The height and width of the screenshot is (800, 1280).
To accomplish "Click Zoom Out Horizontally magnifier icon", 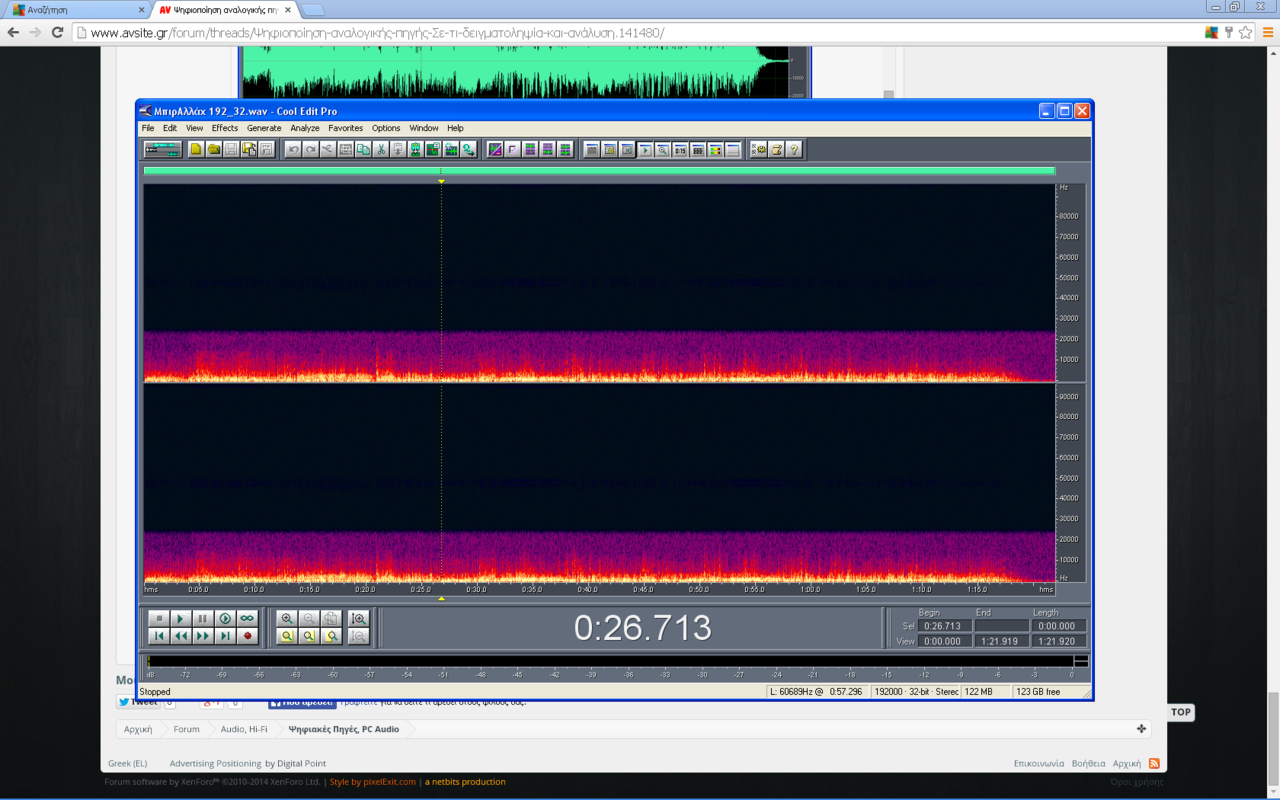I will pos(309,619).
